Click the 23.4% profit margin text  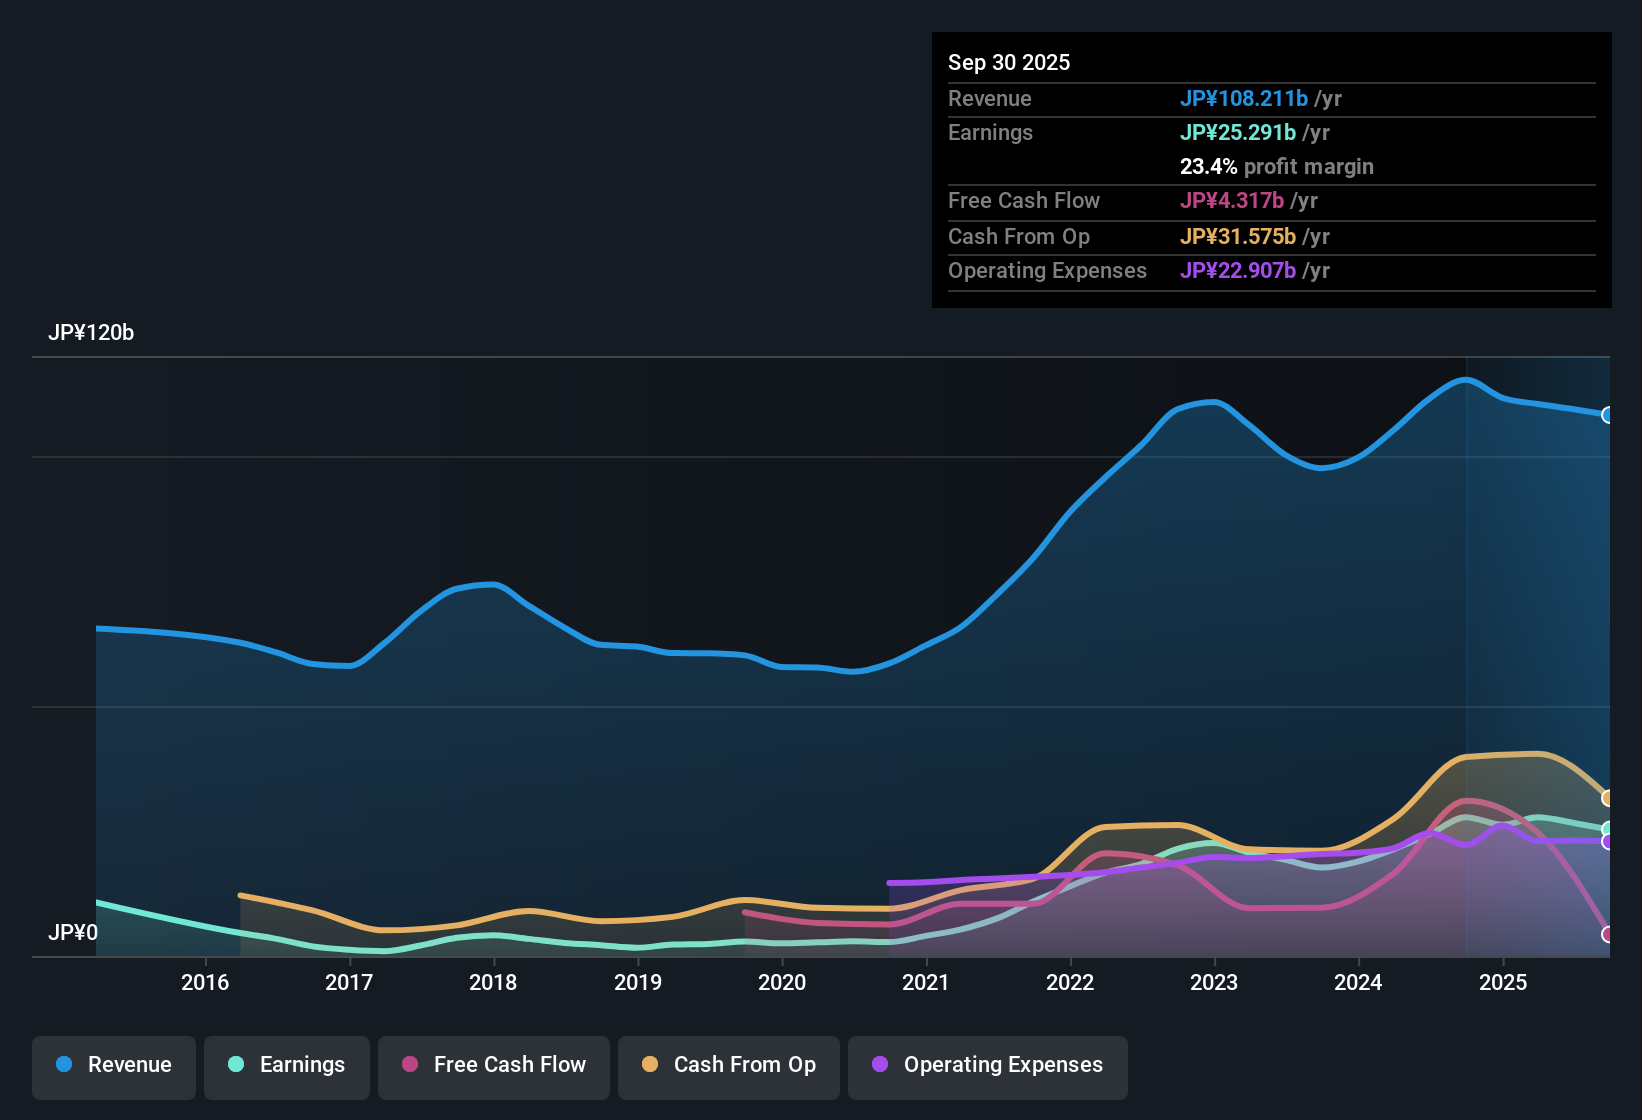click(1277, 166)
